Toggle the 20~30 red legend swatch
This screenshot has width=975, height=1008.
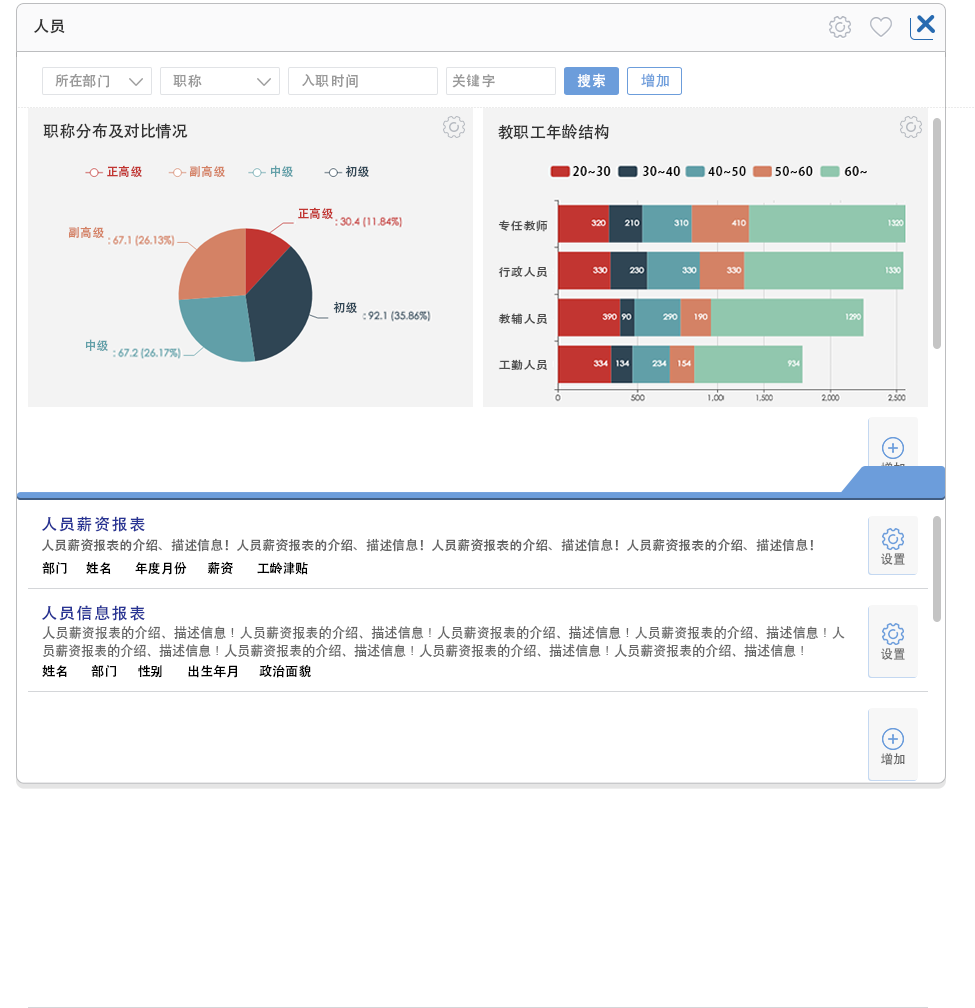pos(560,172)
